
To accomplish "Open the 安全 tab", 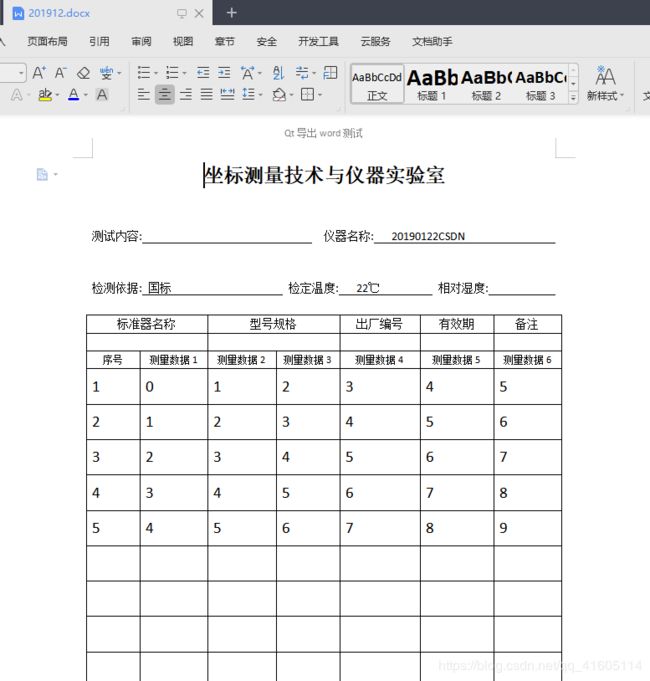I will 266,41.
